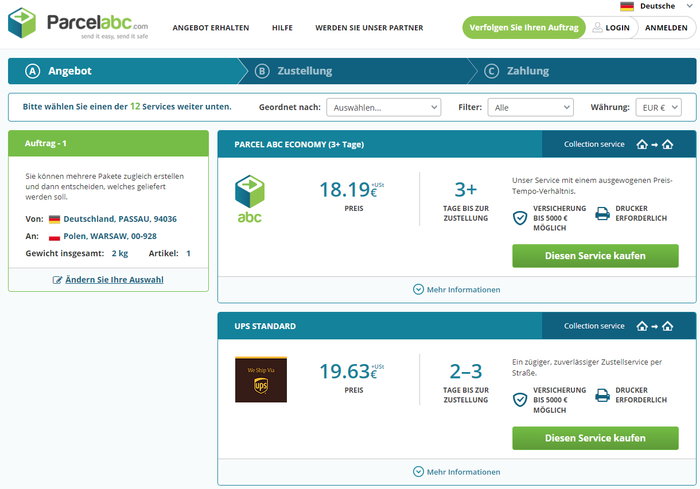Expand Mehr Informationen for Parcel ABC Economy
Viewport: 700px width, 489px height.
pos(457,289)
